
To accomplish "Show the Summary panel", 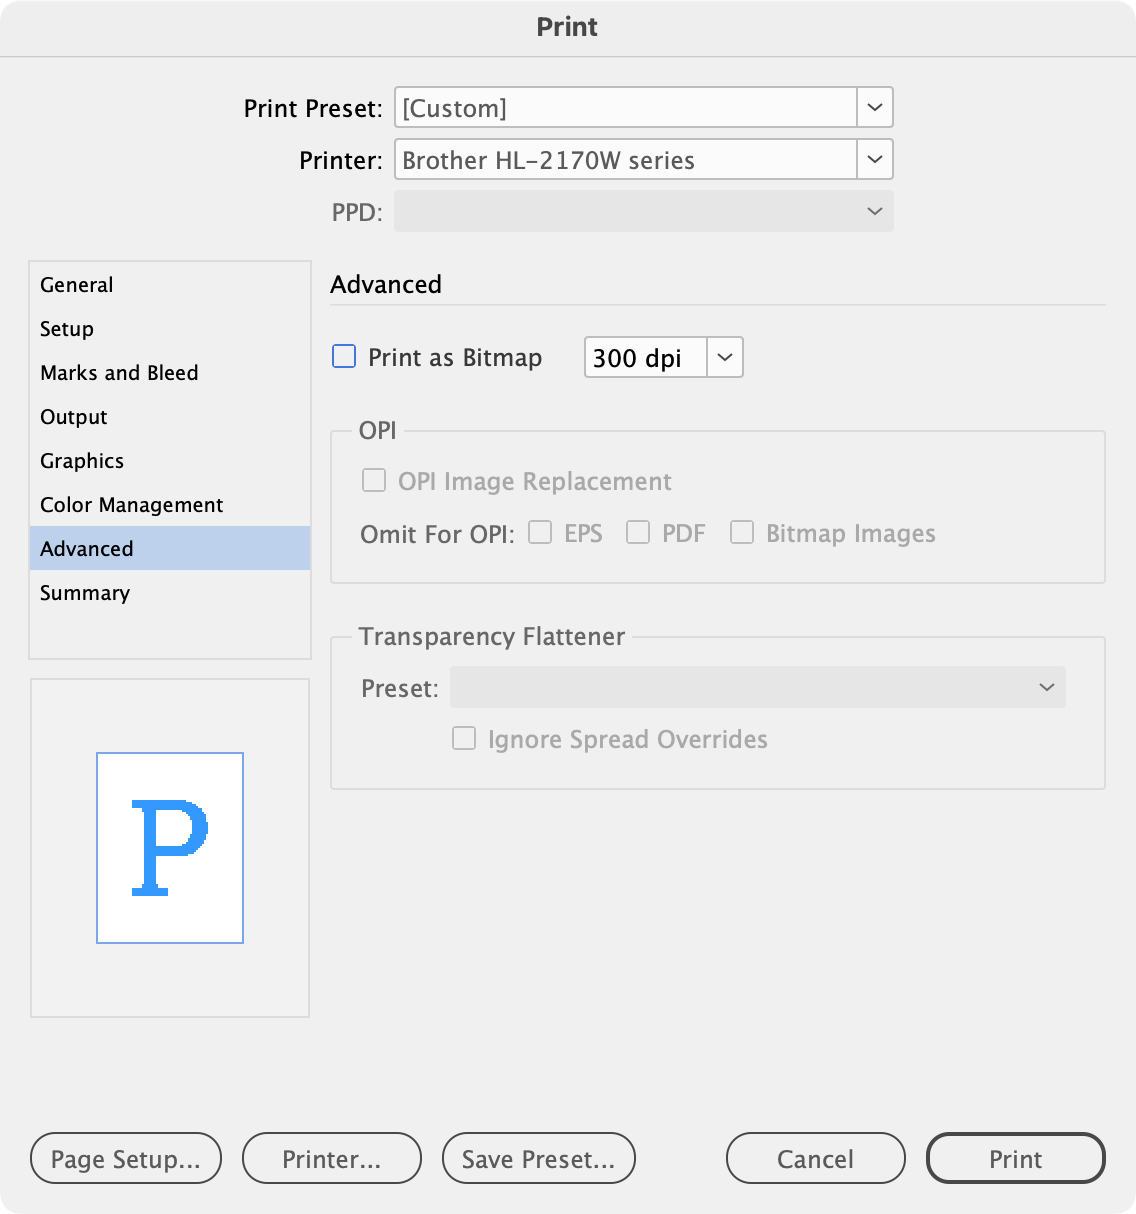I will [x=84, y=593].
